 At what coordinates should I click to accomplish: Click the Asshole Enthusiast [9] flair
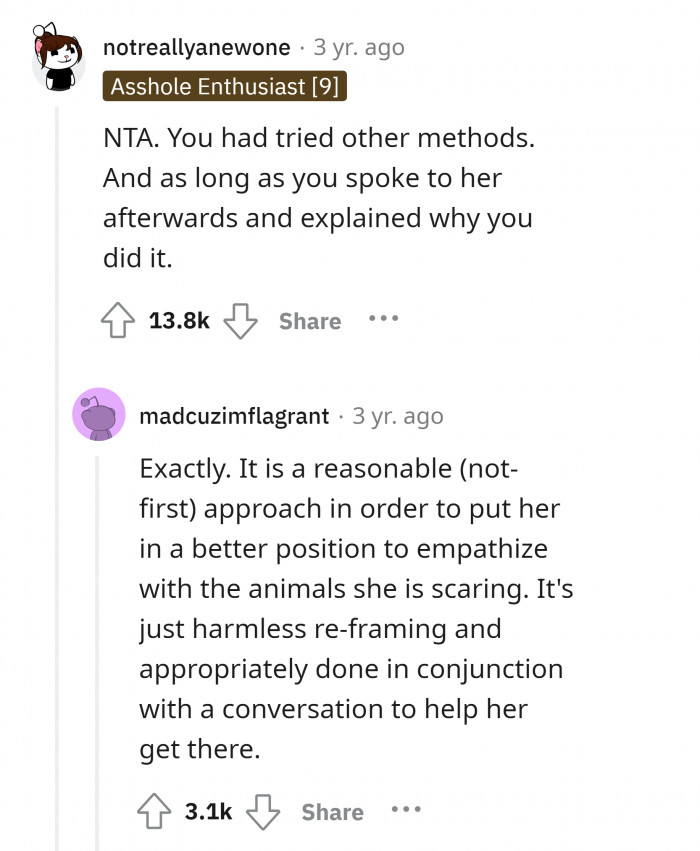224,87
